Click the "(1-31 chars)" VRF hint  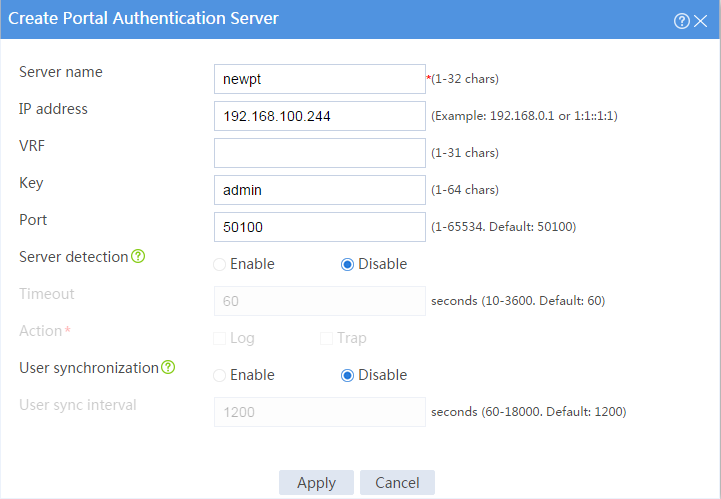(465, 152)
